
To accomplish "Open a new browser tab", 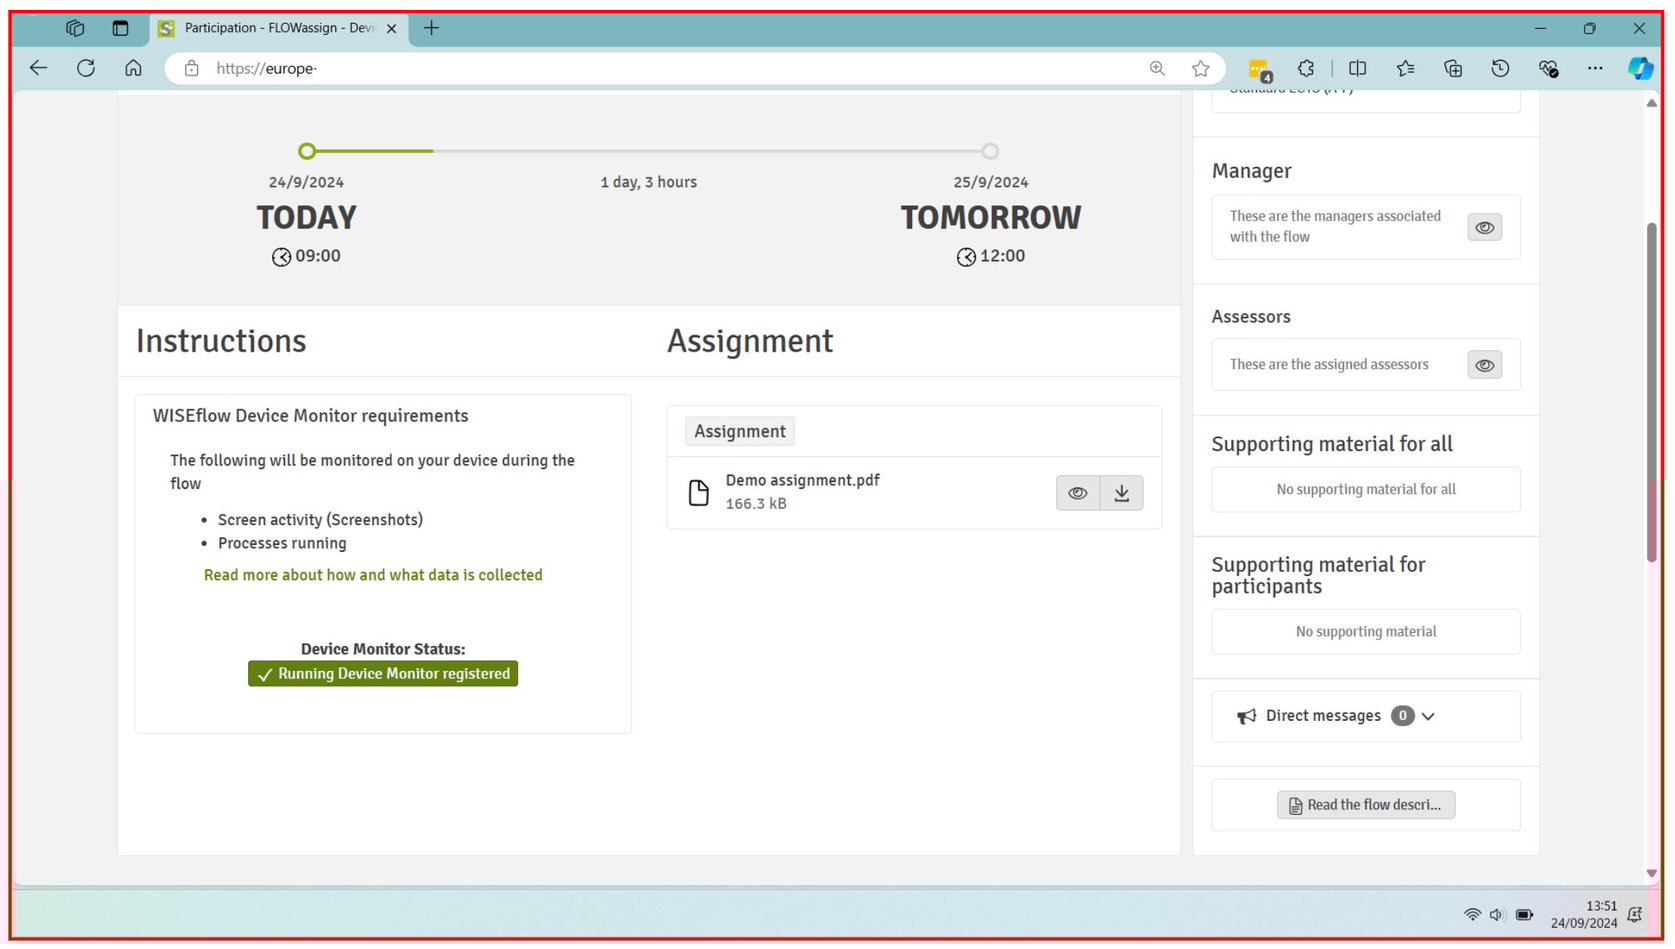I will (431, 28).
